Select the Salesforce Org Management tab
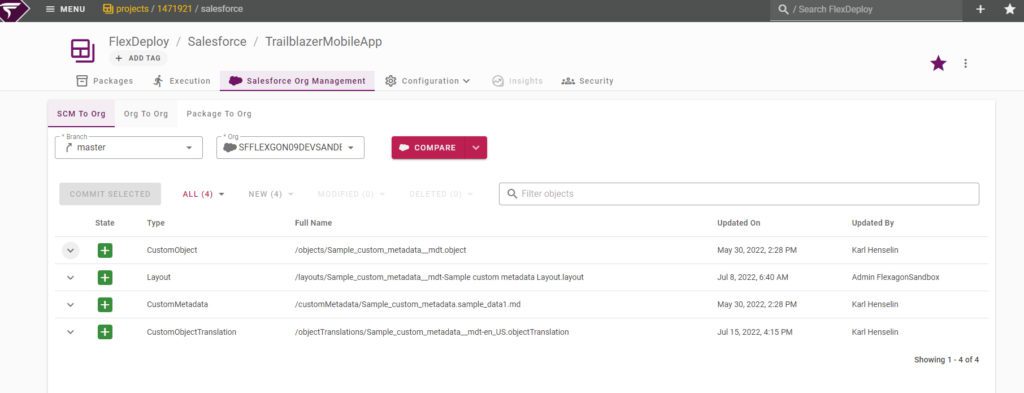Screen dimensions: 1024x393 (x=297, y=81)
